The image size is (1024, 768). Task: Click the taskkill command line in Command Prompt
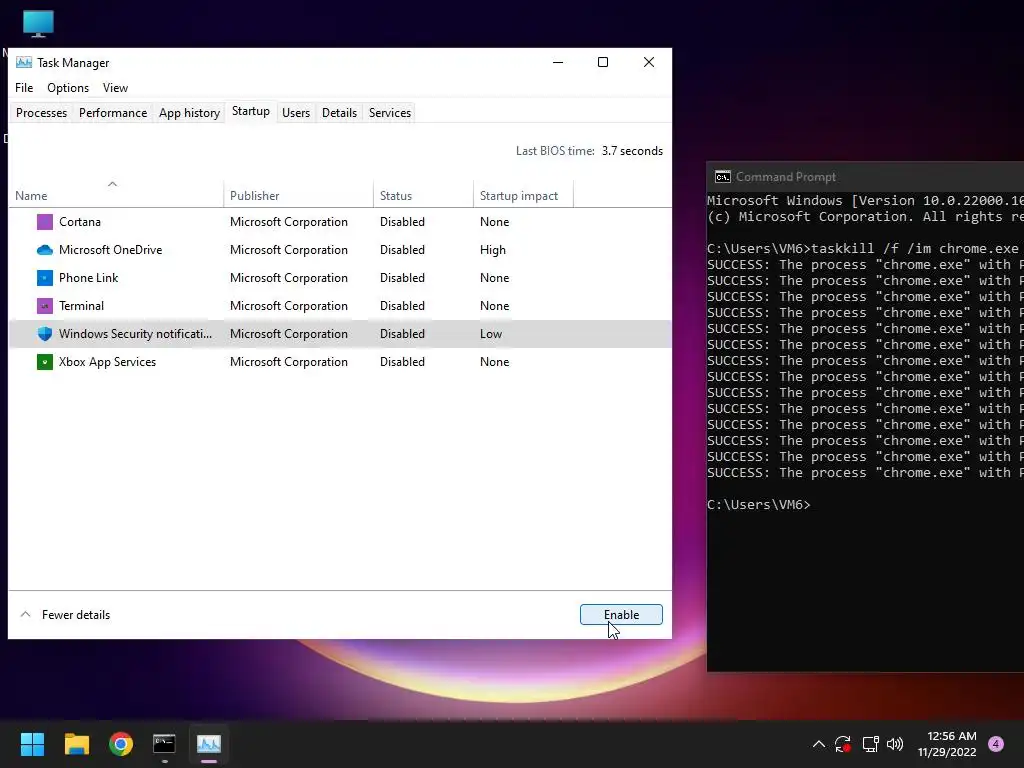pyautogui.click(x=863, y=249)
